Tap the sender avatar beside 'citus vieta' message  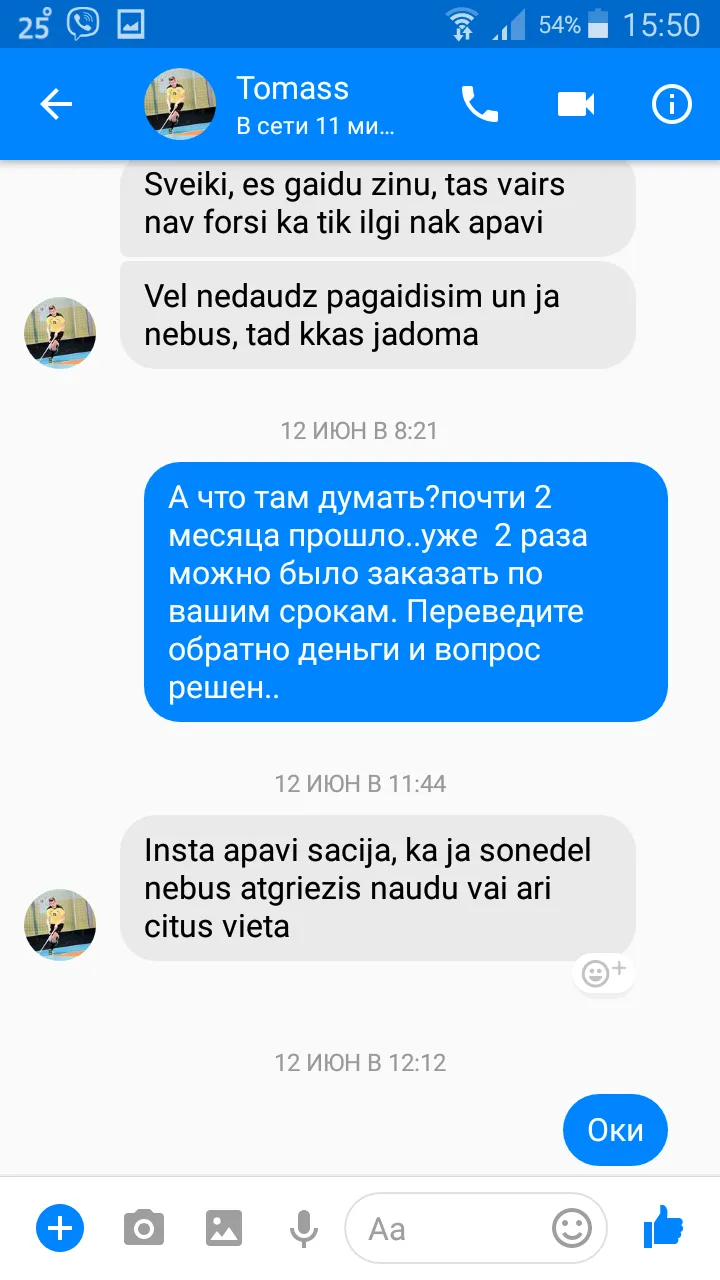click(60, 925)
